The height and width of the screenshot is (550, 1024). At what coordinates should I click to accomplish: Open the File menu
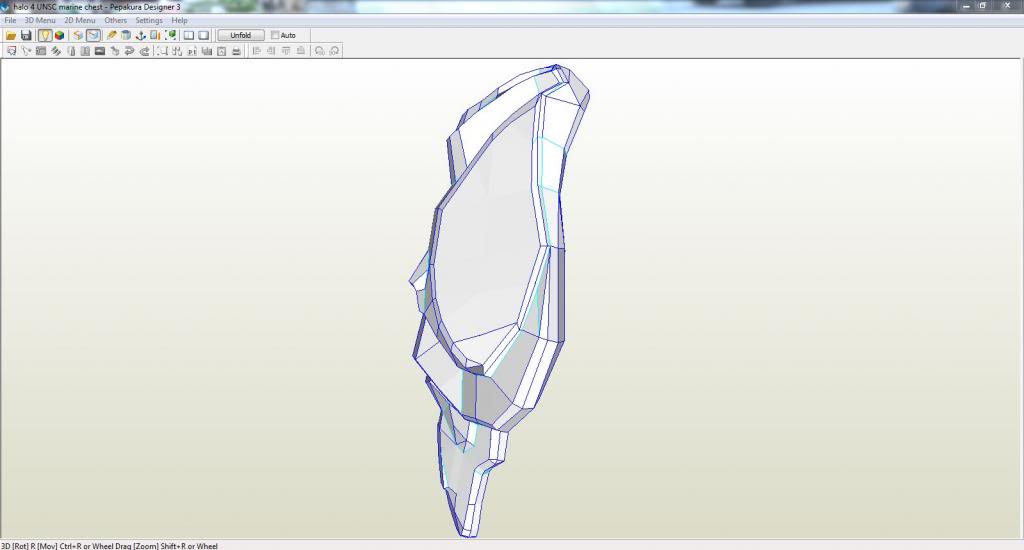pos(10,20)
